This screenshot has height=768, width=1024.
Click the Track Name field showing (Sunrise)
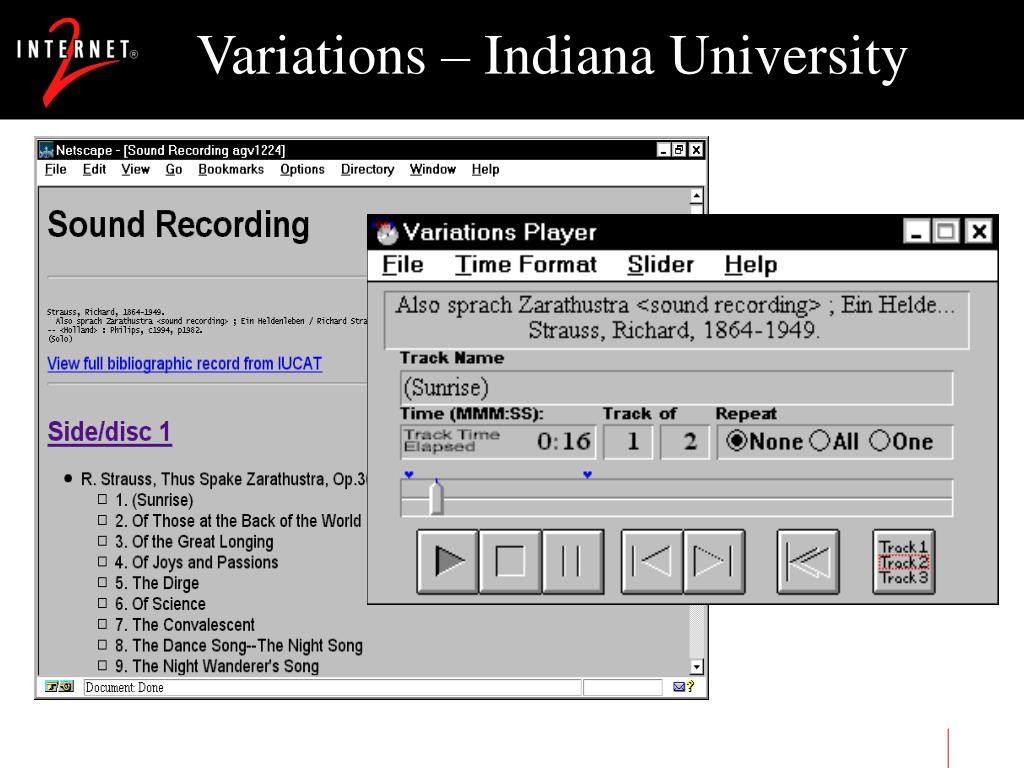click(x=677, y=388)
